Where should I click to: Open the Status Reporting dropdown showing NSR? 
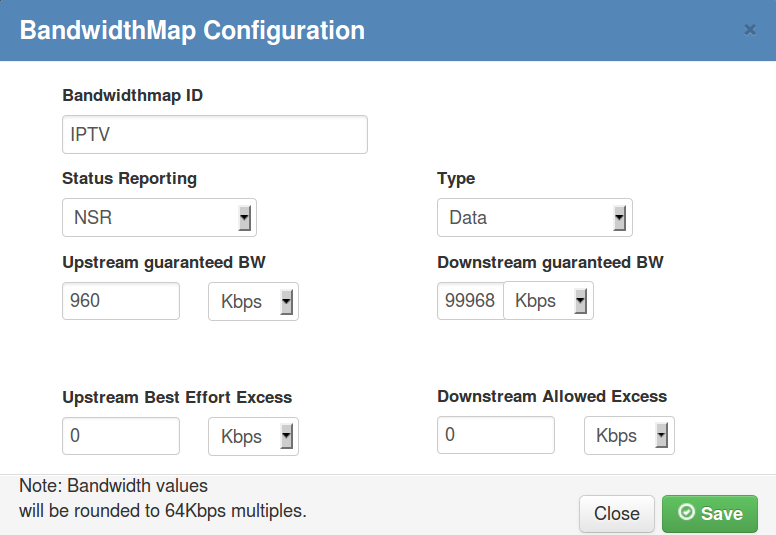pyautogui.click(x=159, y=218)
